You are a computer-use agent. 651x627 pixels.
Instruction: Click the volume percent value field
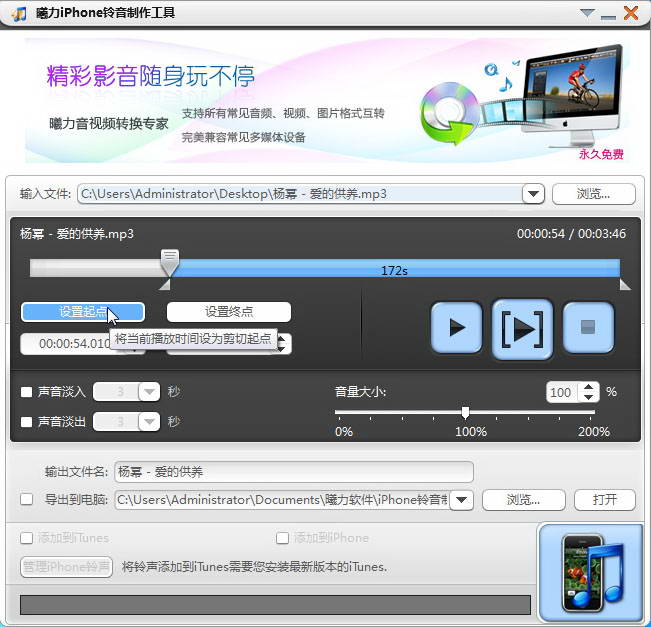click(x=562, y=392)
